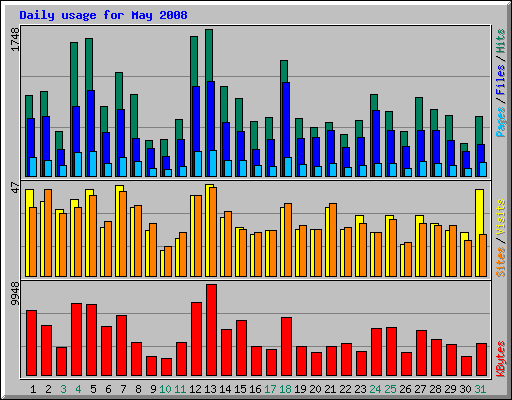Click day 31 on the x-axis
This screenshot has width=512, height=400.
pyautogui.click(x=480, y=389)
